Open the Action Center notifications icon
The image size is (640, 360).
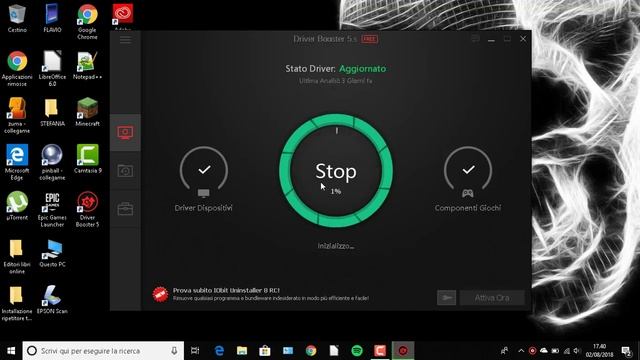pyautogui.click(x=626, y=351)
